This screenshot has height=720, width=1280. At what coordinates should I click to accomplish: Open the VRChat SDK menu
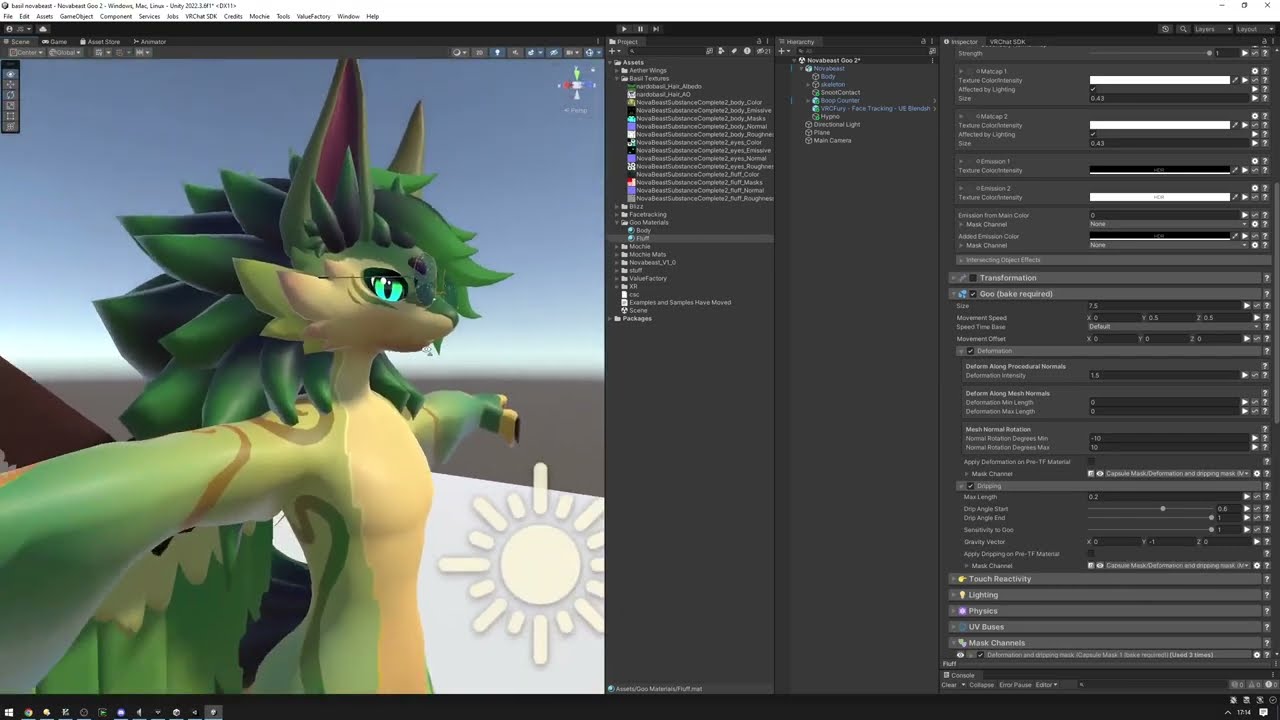[201, 17]
